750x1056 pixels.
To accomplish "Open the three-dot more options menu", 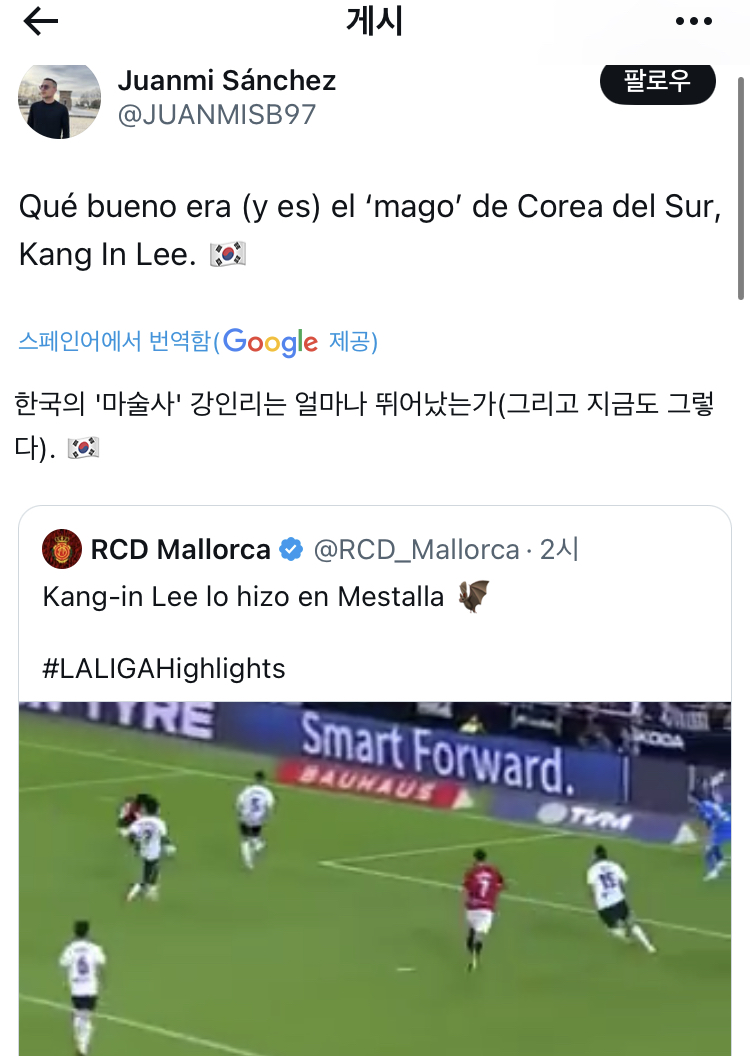I will point(693,22).
